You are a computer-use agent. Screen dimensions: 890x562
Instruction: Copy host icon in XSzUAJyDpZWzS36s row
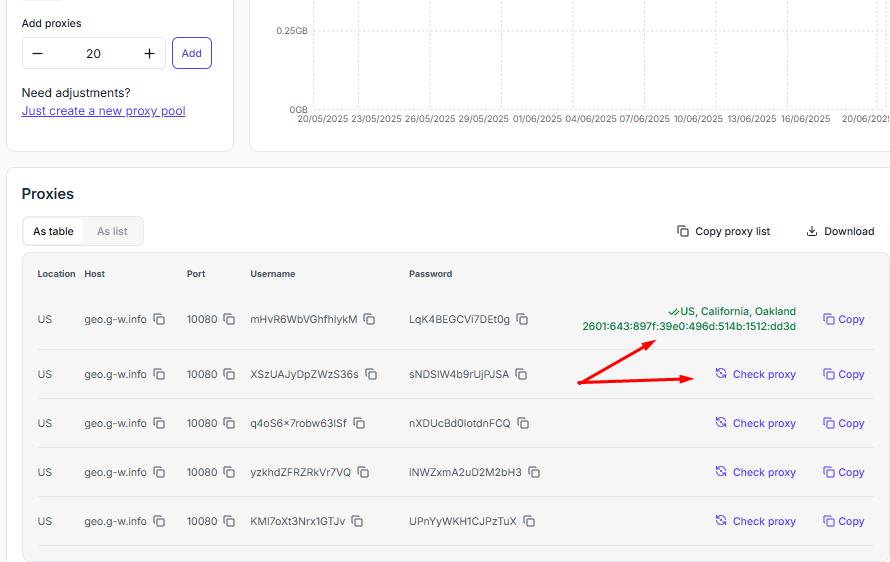[159, 374]
